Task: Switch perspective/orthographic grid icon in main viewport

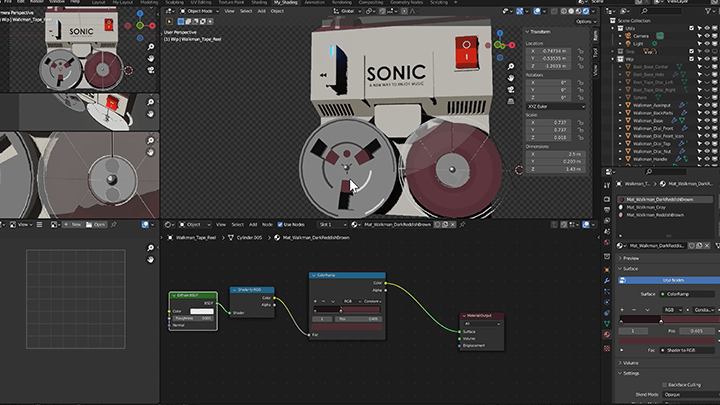Action: 511,101
